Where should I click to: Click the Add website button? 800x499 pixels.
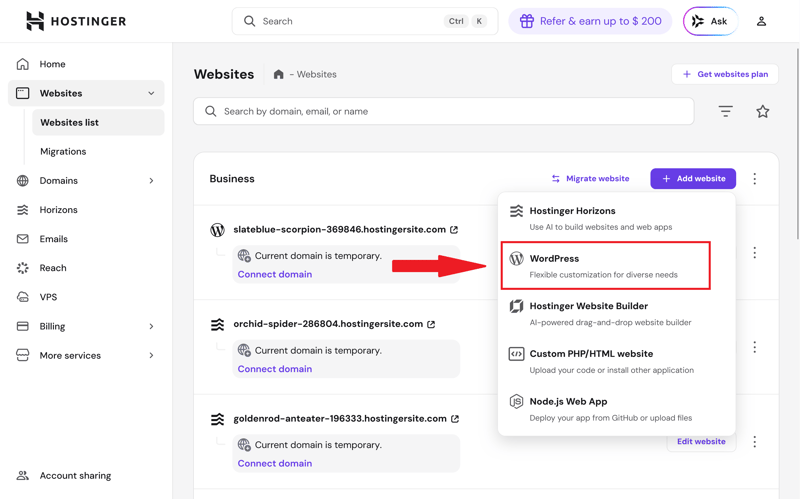coord(693,179)
